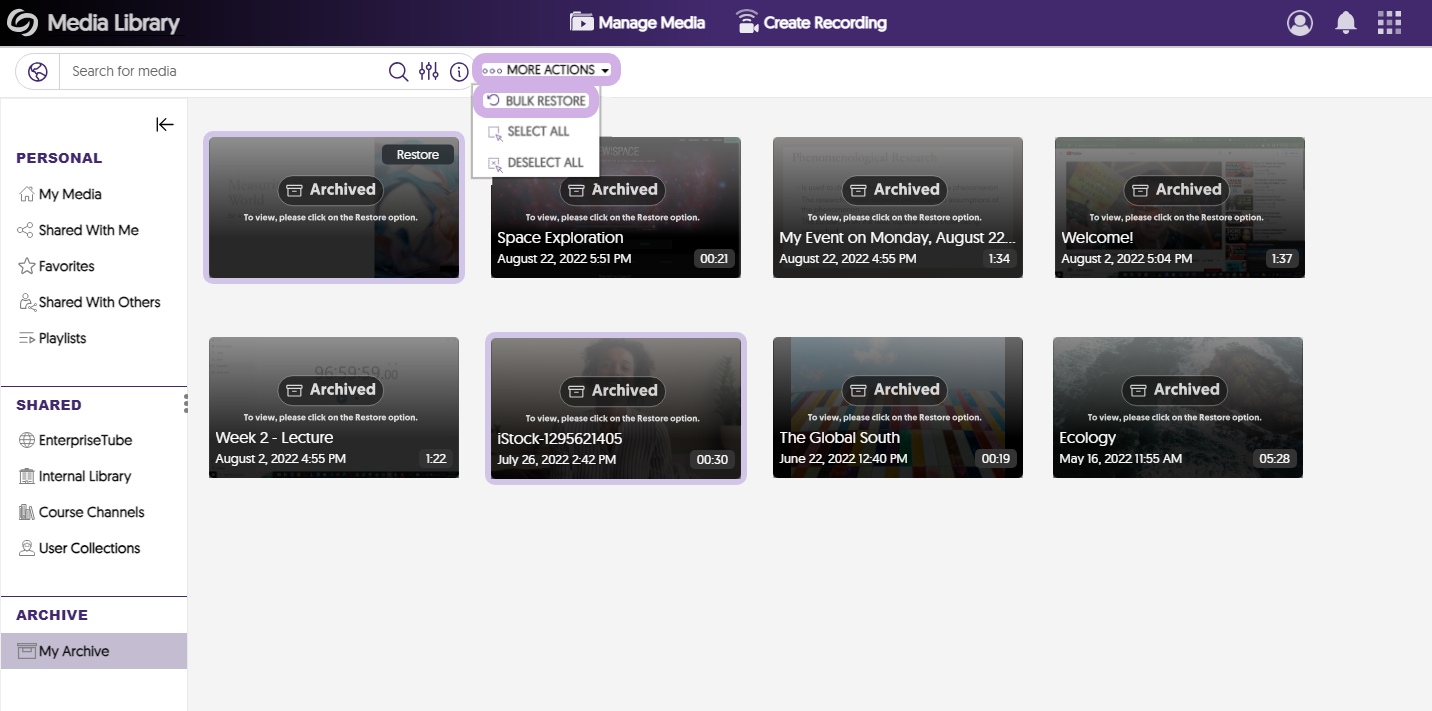Click the search magnifier icon
Screen dimensions: 1432x711
click(398, 71)
